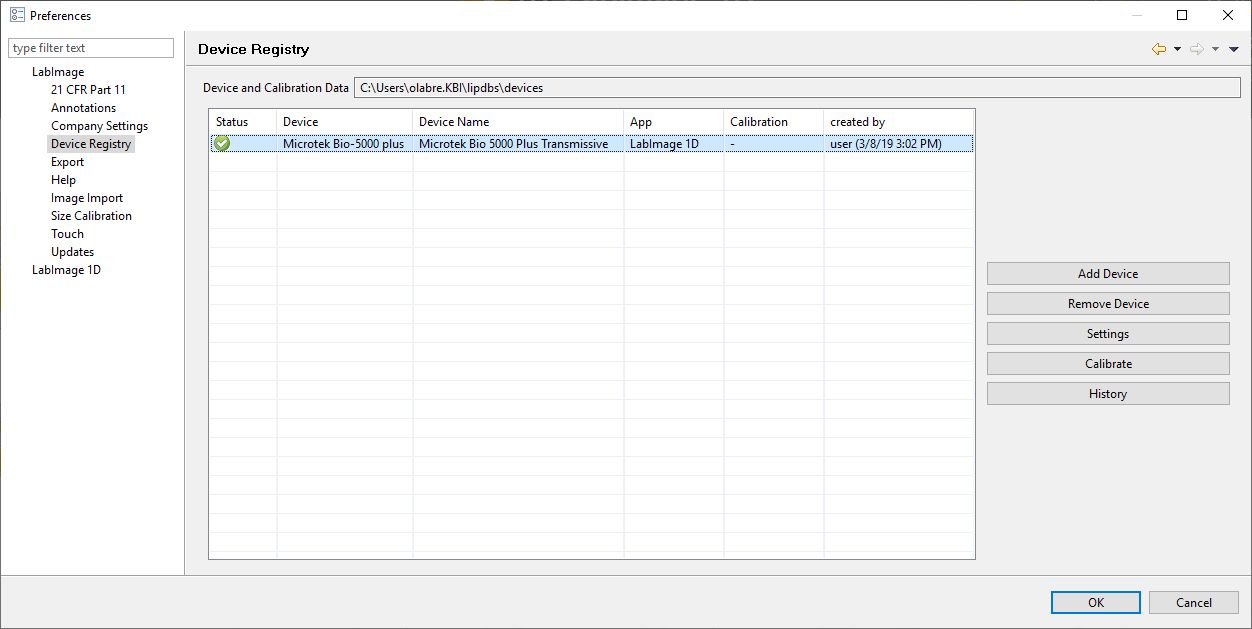The image size is (1252, 629).
Task: Click the Add Device button
Action: pos(1108,274)
